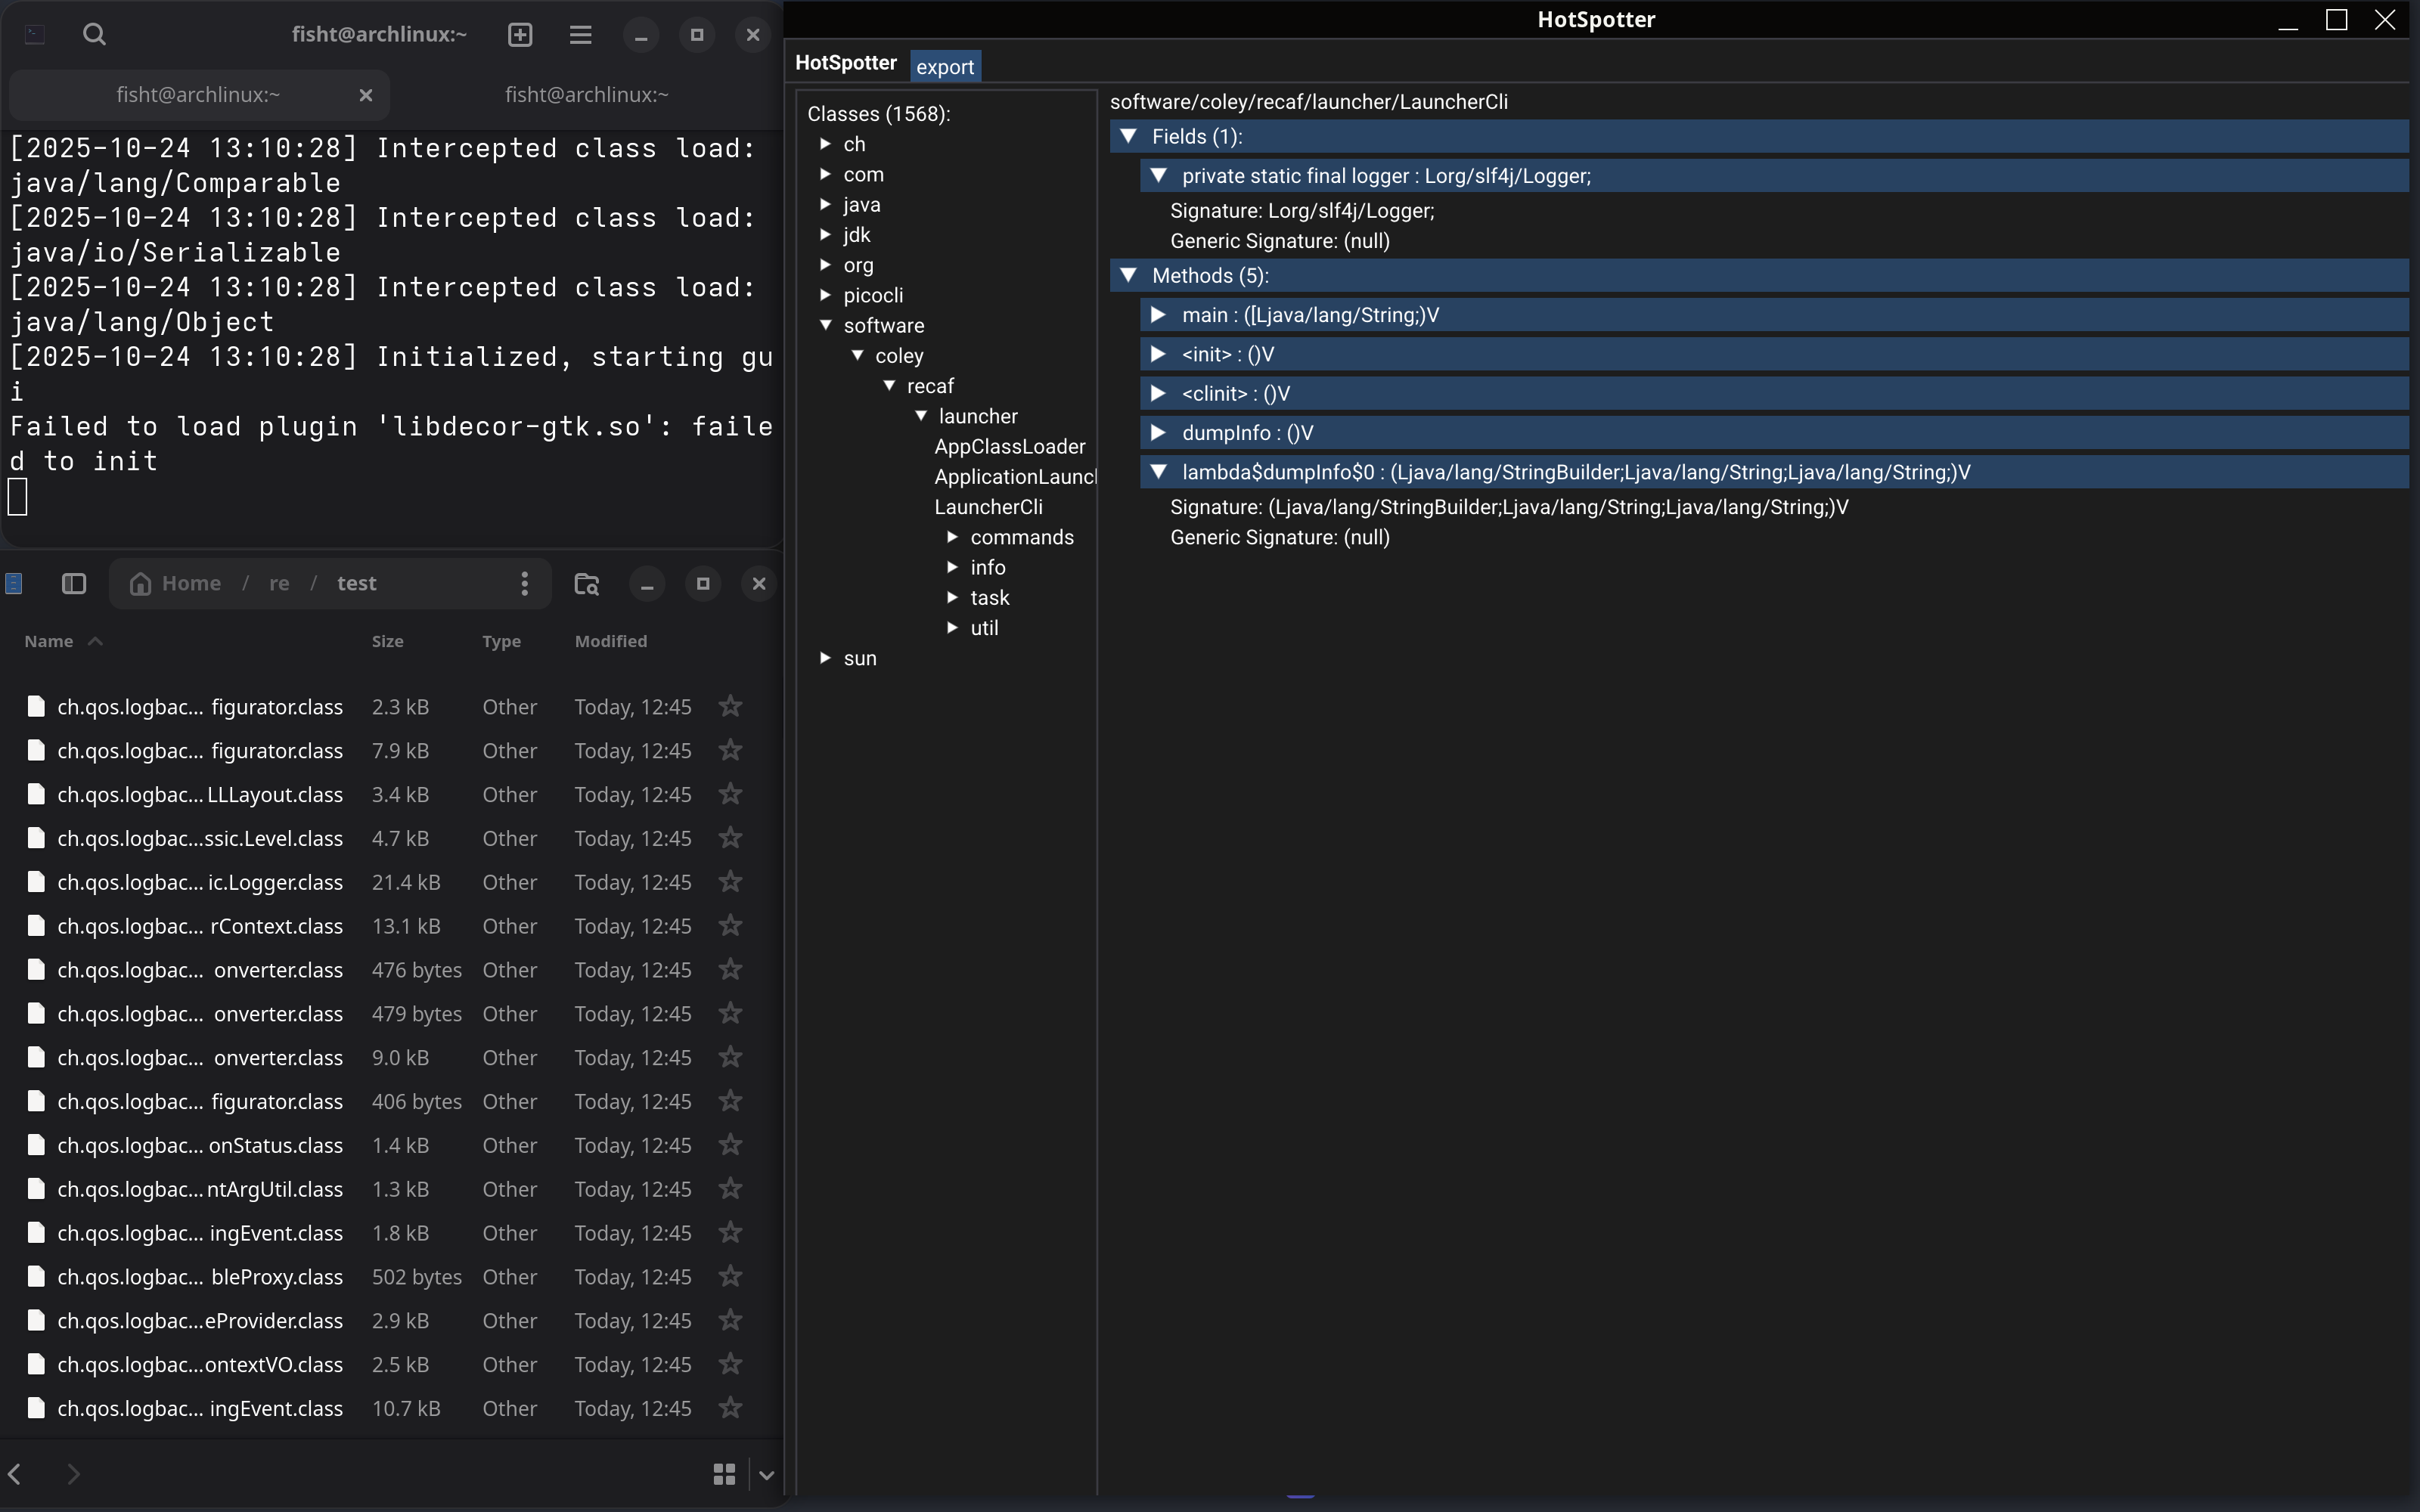Select the ApplicationLauncher class in tree
This screenshot has height=1512, width=2420.
(1015, 477)
